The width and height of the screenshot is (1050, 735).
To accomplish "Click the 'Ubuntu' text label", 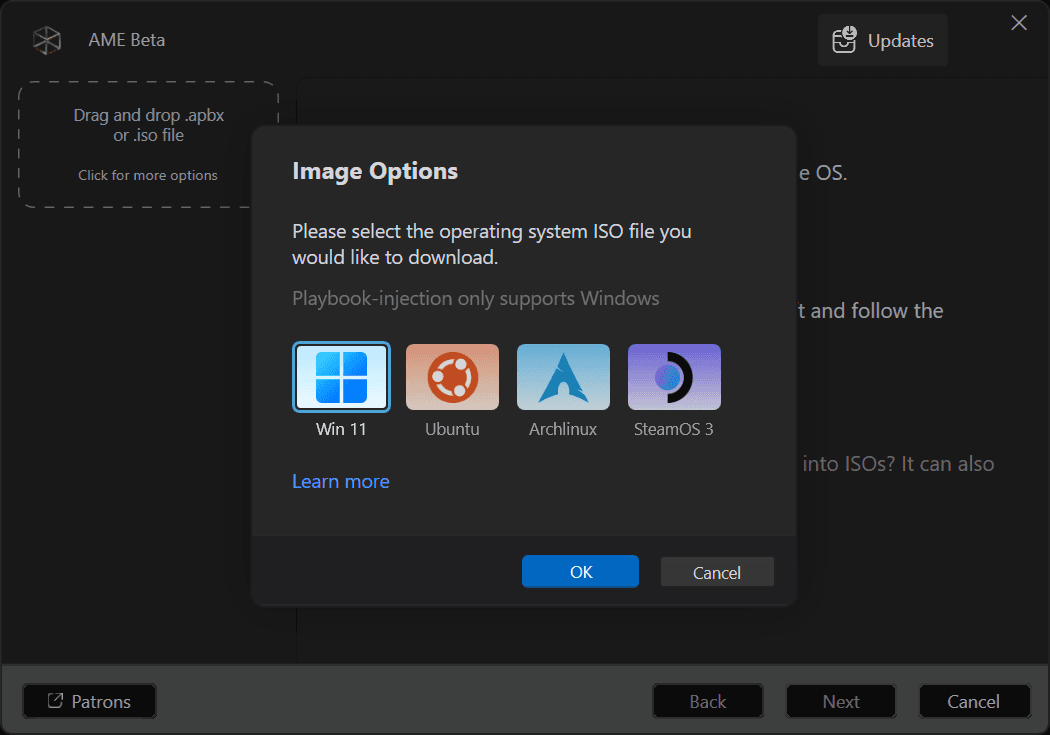I will pyautogui.click(x=452, y=429).
